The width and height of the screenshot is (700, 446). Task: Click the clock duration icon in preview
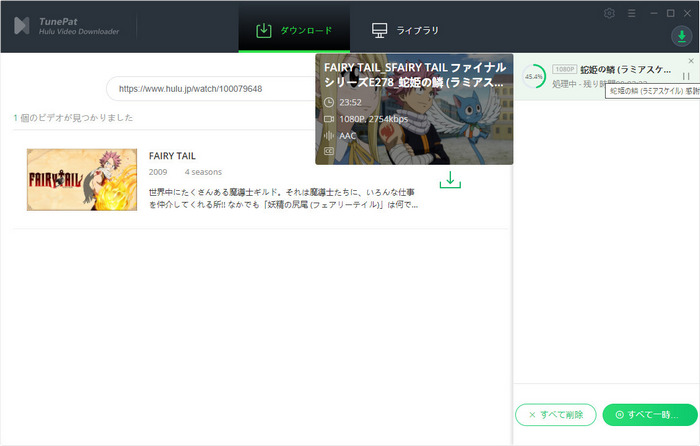click(329, 102)
